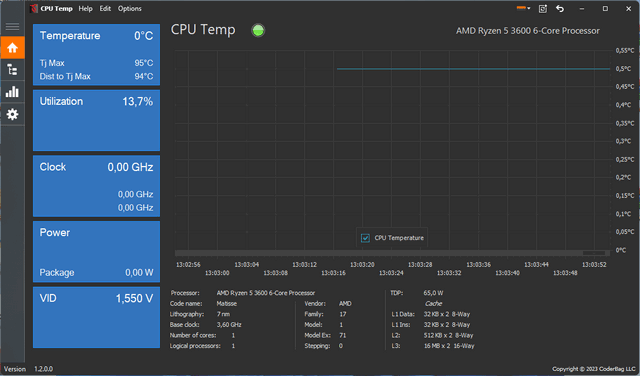Click the Package 0,00 W value
This screenshot has width=640, height=376.
pyautogui.click(x=139, y=272)
